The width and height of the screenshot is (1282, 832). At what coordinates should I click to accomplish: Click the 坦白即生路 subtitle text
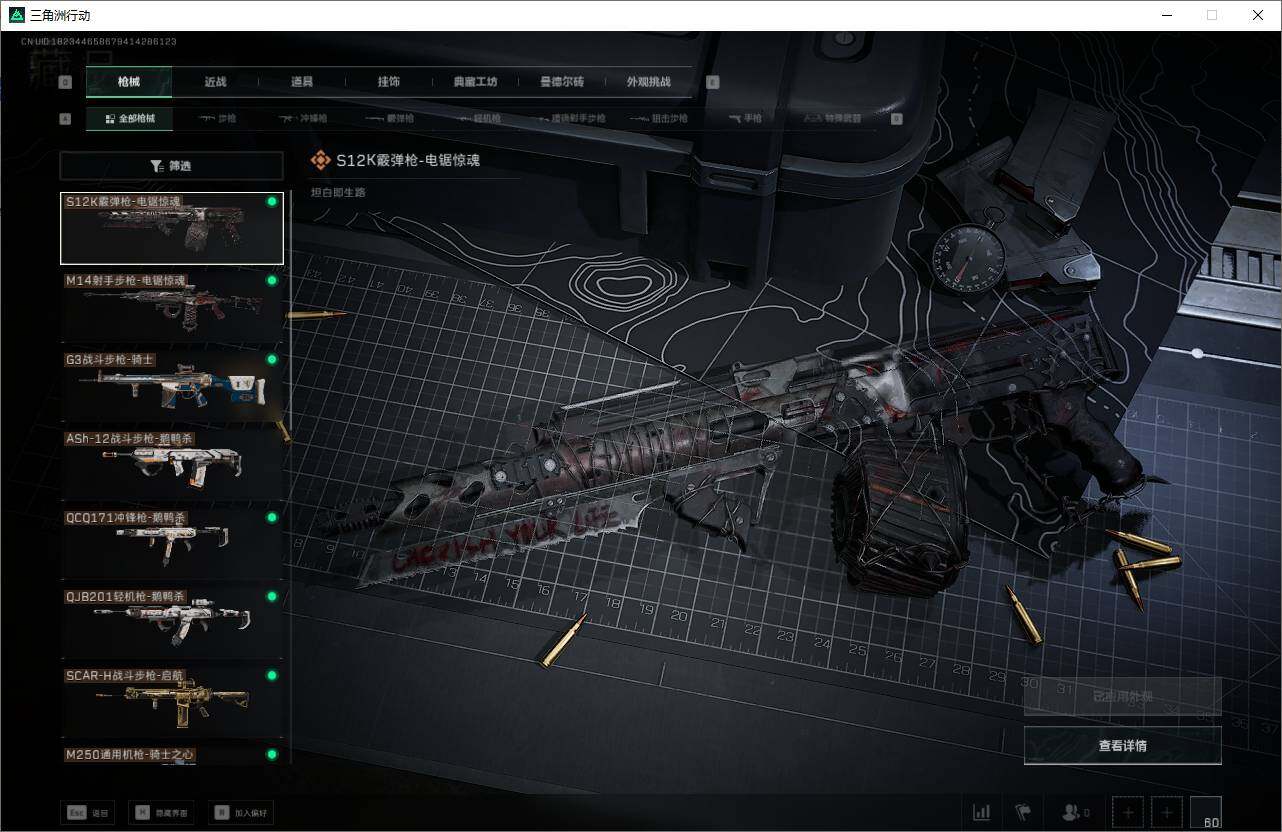(x=339, y=192)
